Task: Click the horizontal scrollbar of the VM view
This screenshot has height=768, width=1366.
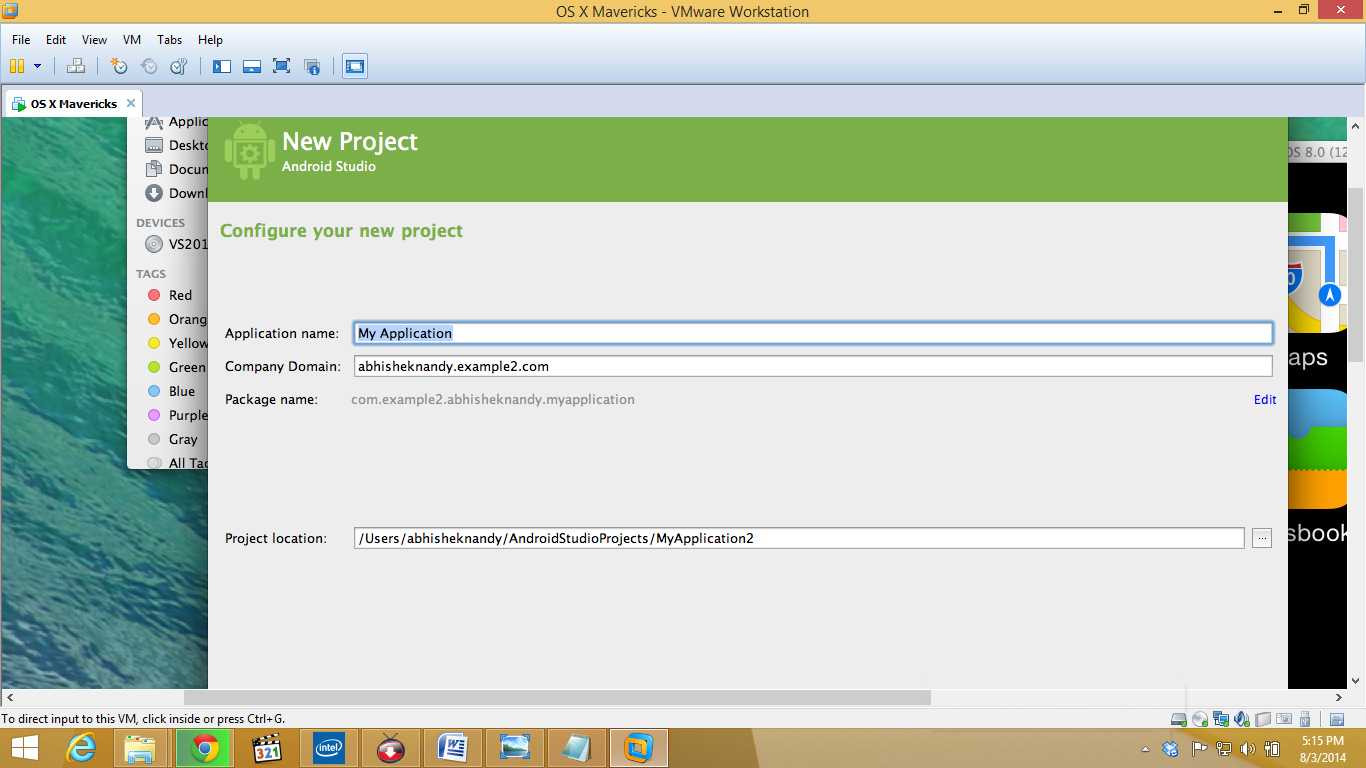Action: pyautogui.click(x=557, y=697)
